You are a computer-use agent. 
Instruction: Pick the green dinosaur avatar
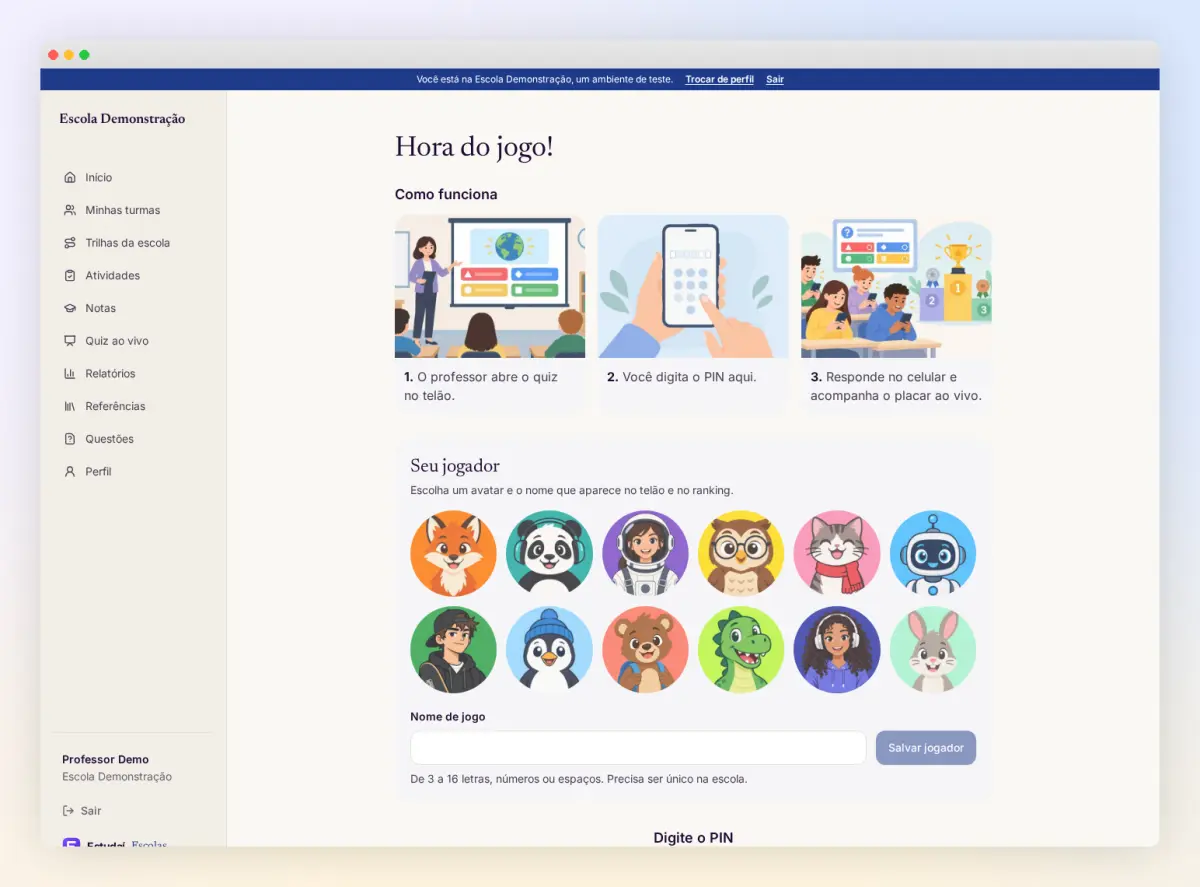click(741, 650)
